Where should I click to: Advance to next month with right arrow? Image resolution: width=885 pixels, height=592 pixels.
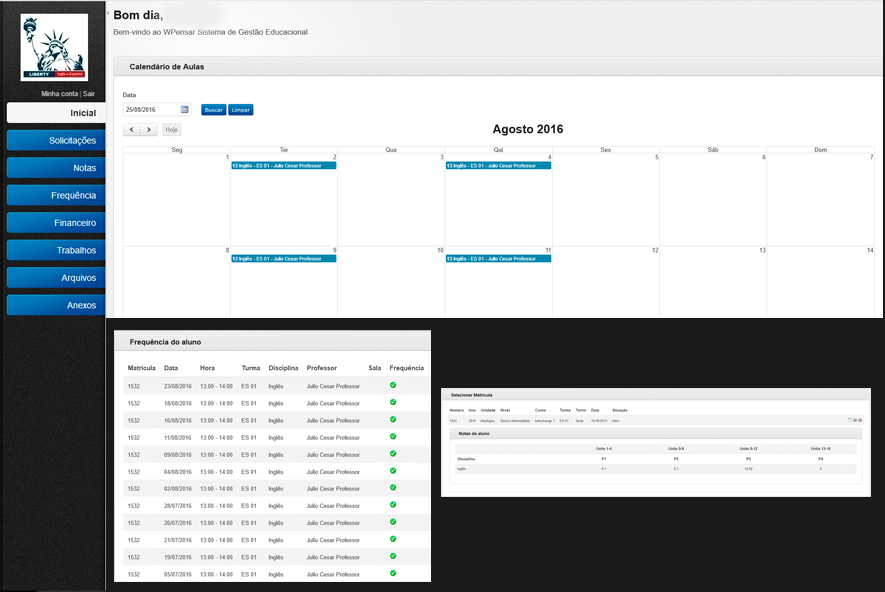(149, 130)
